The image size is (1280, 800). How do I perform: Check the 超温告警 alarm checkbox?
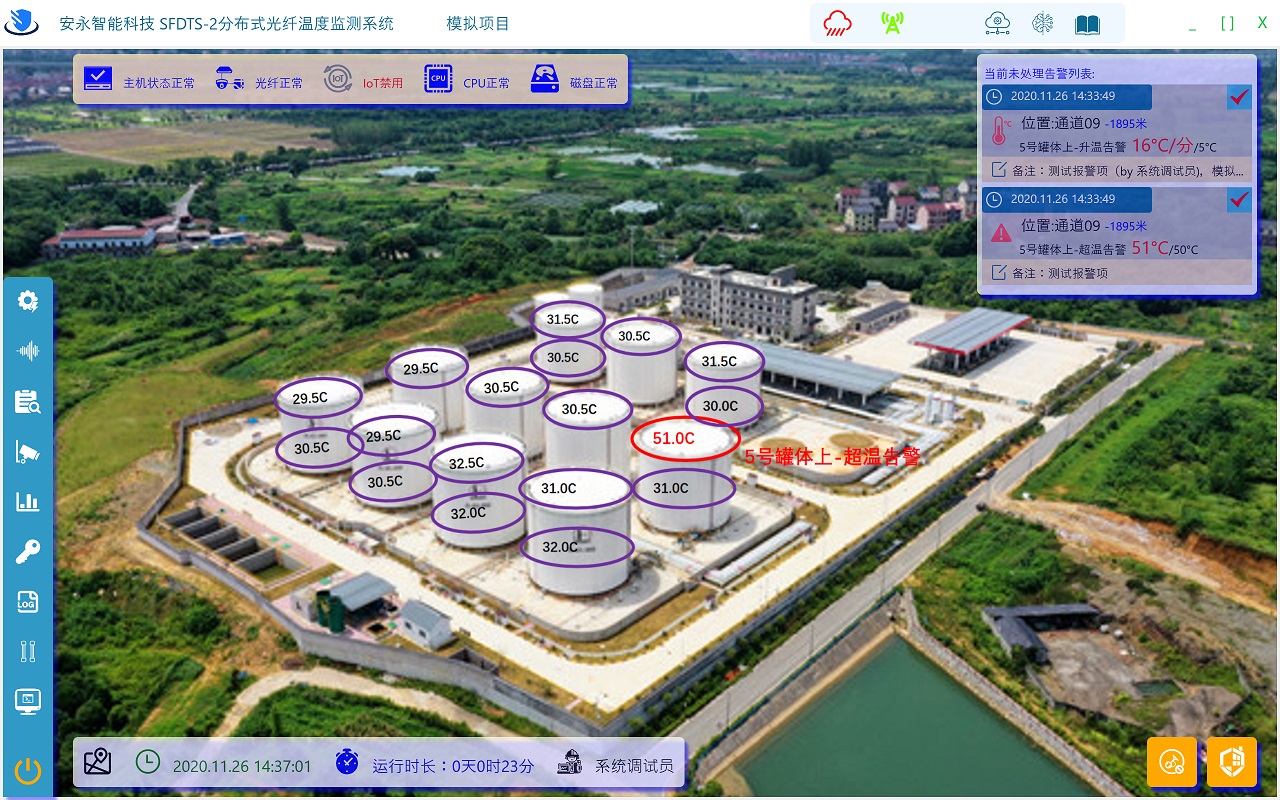1239,199
